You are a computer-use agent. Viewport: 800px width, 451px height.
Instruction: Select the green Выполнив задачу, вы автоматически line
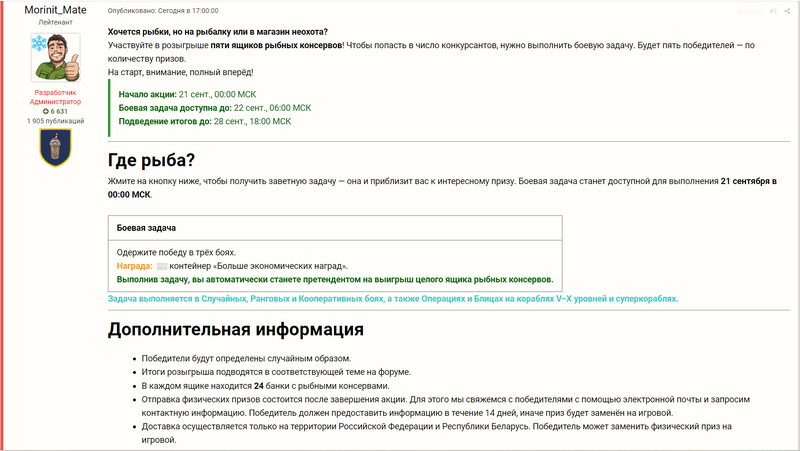click(335, 280)
